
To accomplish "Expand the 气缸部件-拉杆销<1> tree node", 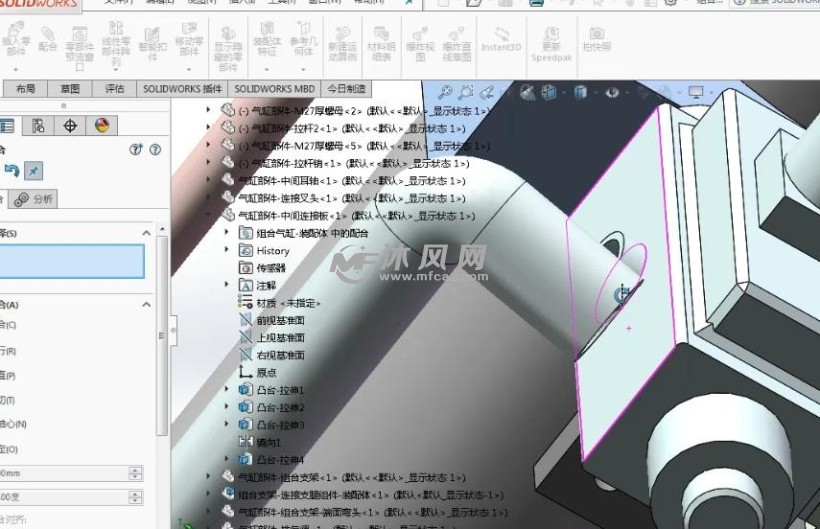I will click(x=209, y=162).
